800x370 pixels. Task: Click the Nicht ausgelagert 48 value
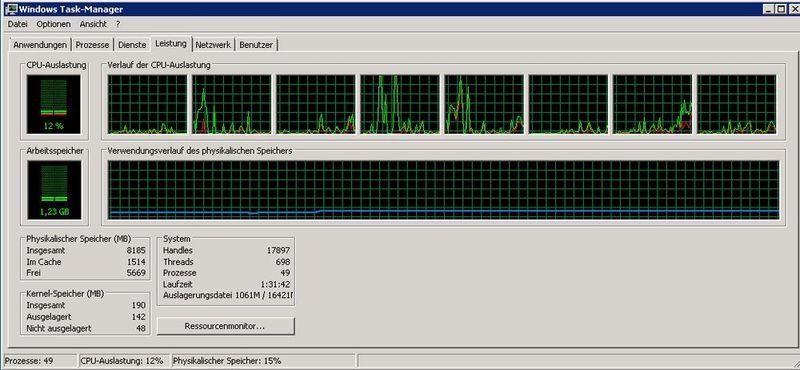click(141, 328)
